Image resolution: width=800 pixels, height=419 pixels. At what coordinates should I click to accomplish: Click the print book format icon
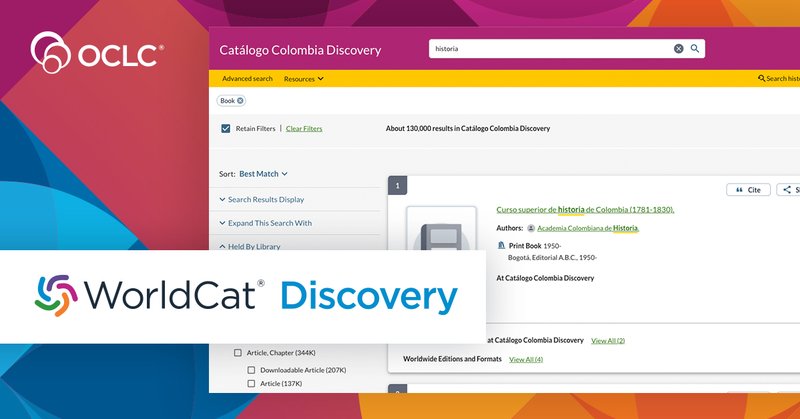(x=502, y=245)
